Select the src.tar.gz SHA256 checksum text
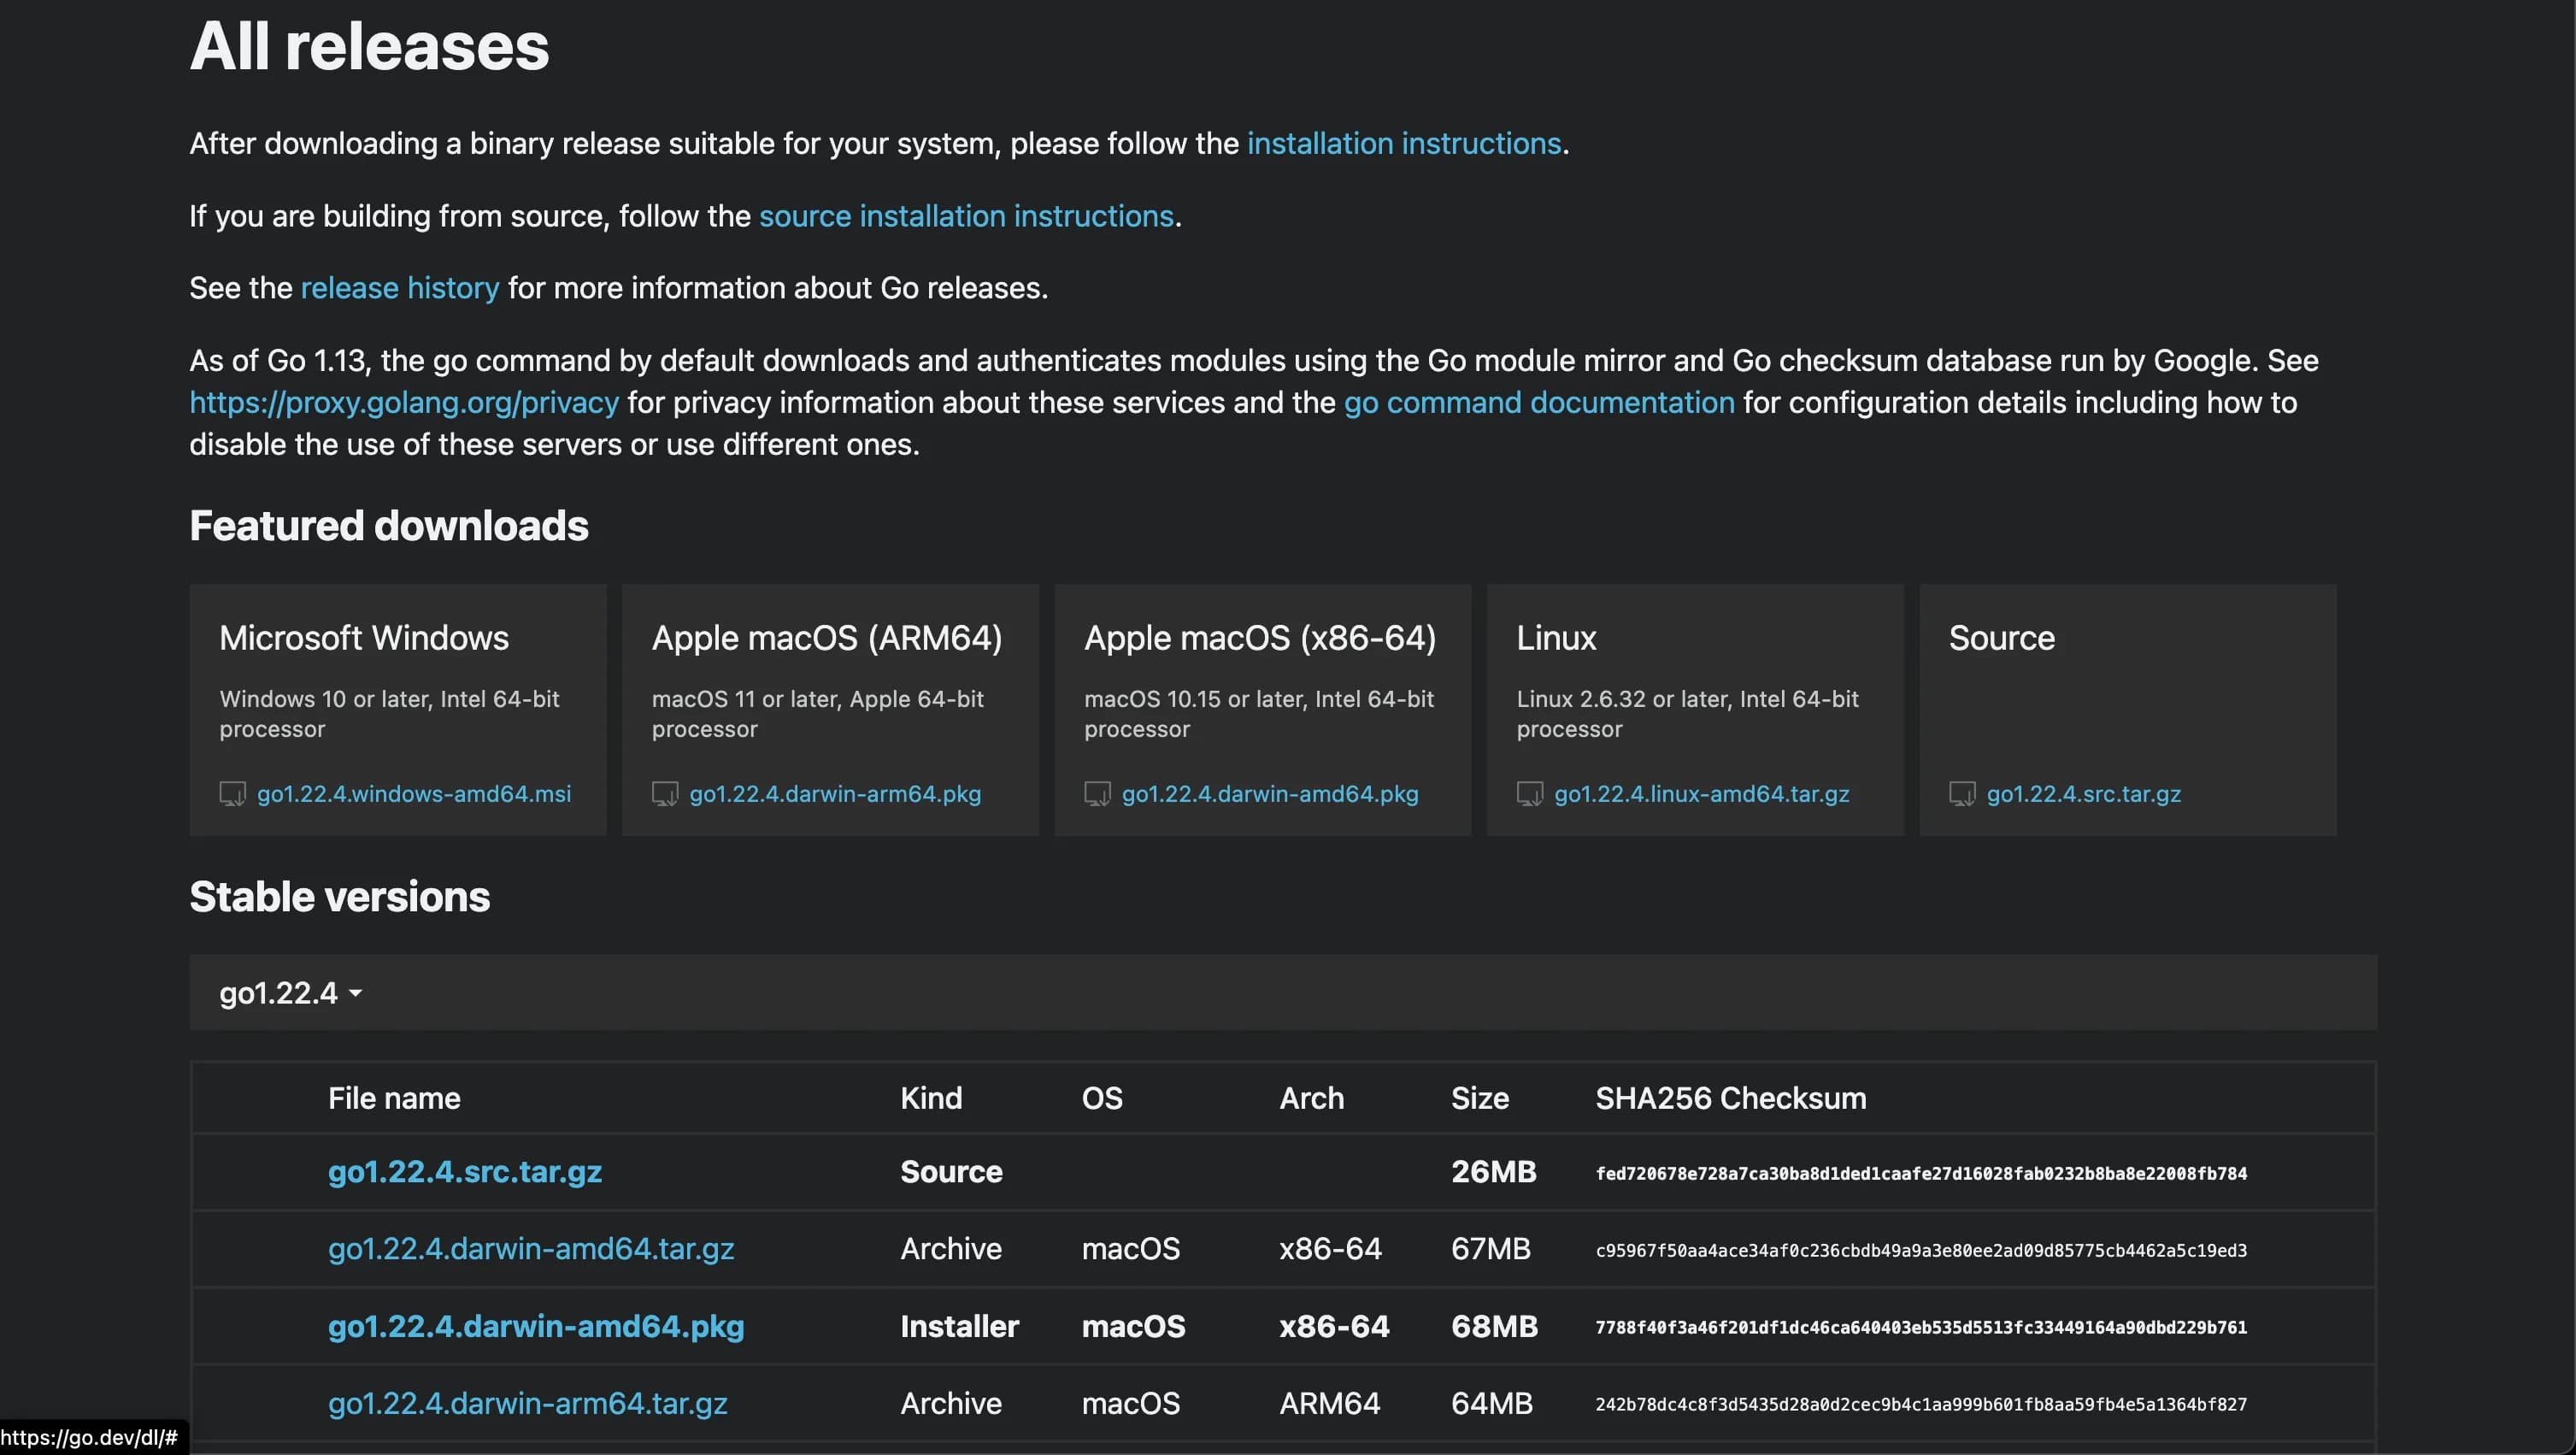The height and width of the screenshot is (1455, 2576). 1920,1173
